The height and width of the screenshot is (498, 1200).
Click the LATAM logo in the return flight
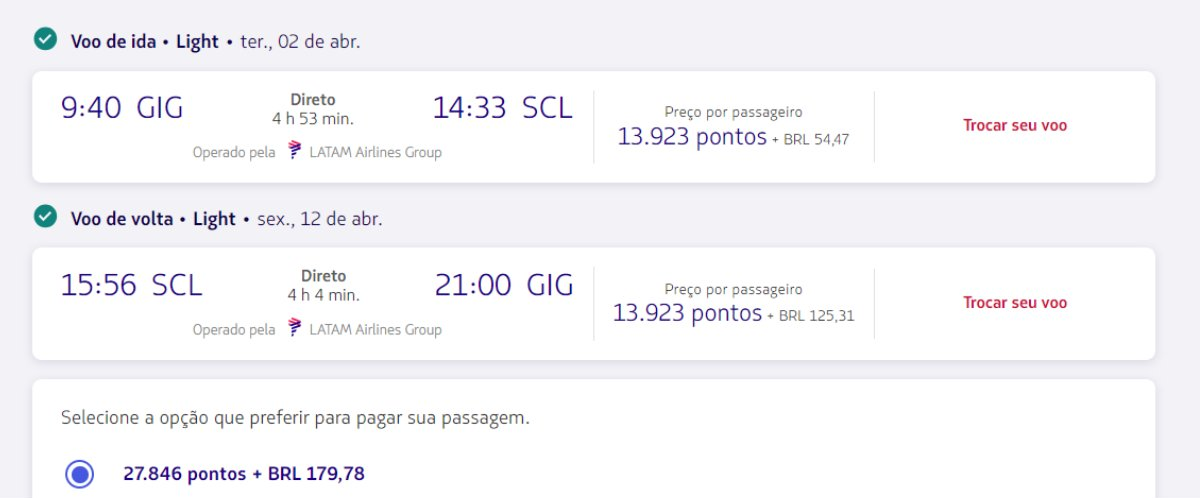coord(294,328)
